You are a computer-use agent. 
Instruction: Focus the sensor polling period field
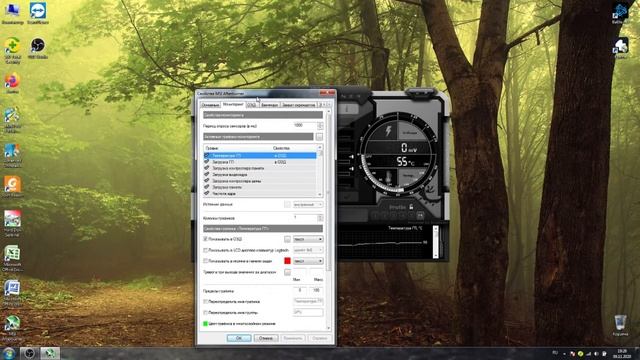click(x=305, y=126)
